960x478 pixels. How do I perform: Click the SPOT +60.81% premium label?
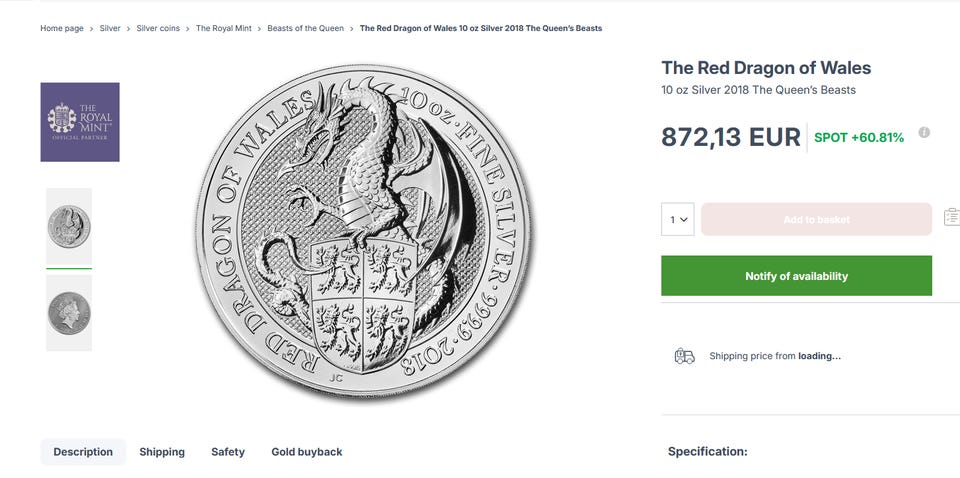coord(859,138)
